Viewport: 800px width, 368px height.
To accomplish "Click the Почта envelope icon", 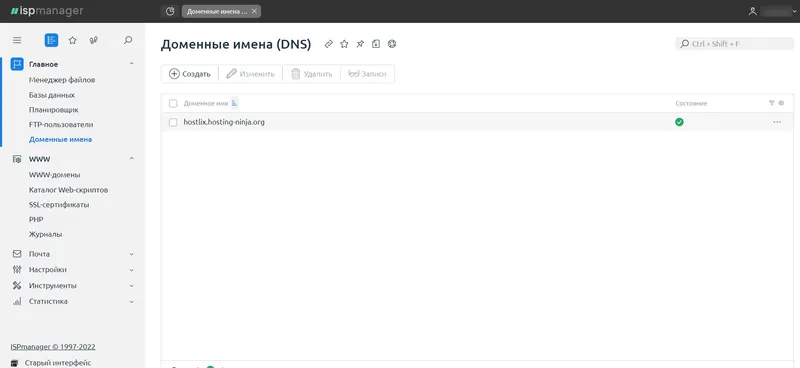I will click(17, 254).
